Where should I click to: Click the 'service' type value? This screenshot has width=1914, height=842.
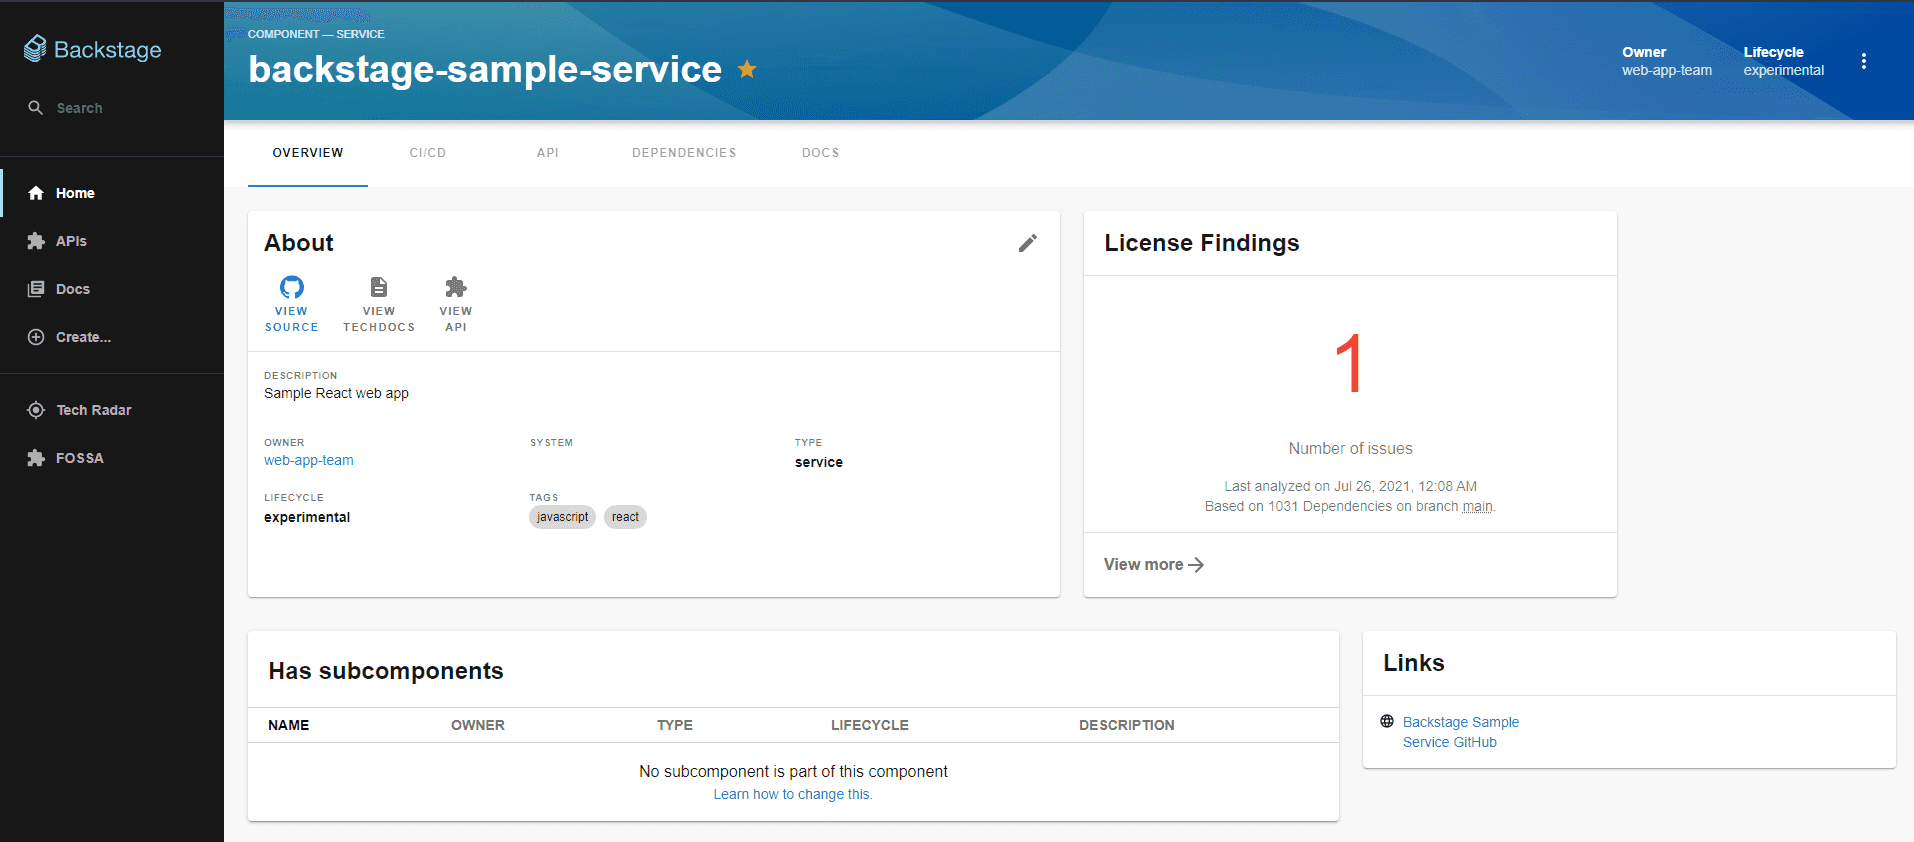(x=819, y=462)
